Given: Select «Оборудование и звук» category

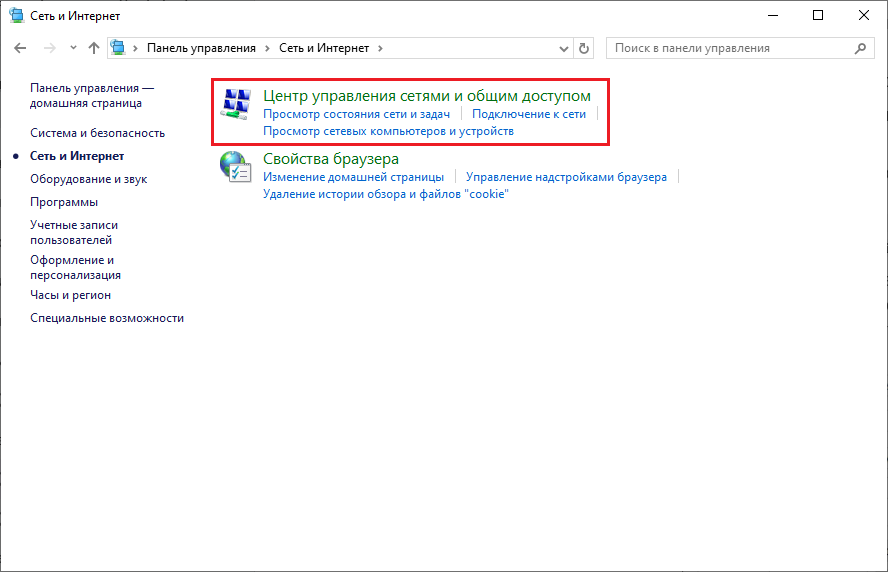Looking at the screenshot, I should 88,179.
